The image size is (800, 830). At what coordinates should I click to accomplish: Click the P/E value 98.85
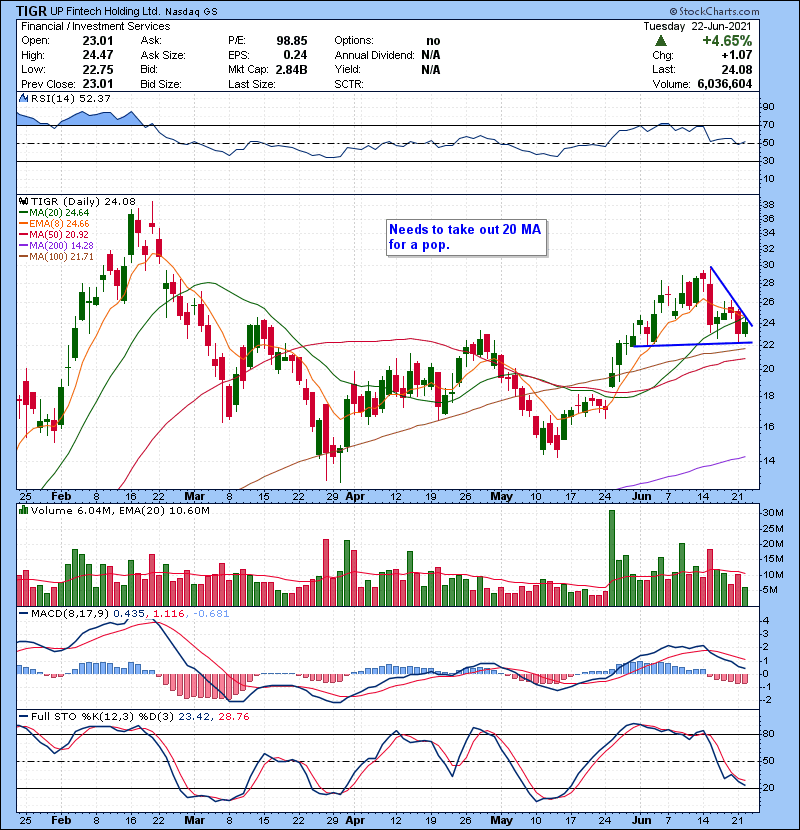pos(292,41)
